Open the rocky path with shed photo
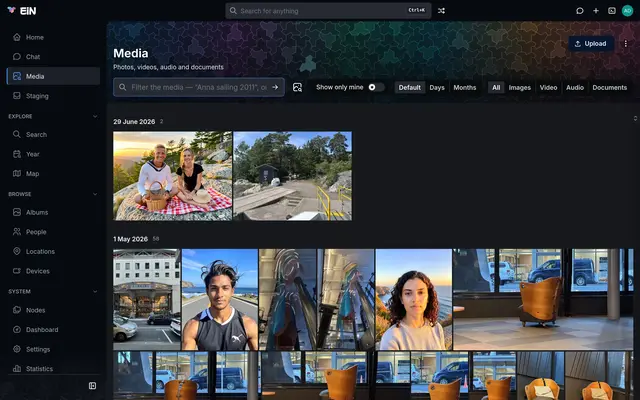The width and height of the screenshot is (640, 400). tap(293, 176)
